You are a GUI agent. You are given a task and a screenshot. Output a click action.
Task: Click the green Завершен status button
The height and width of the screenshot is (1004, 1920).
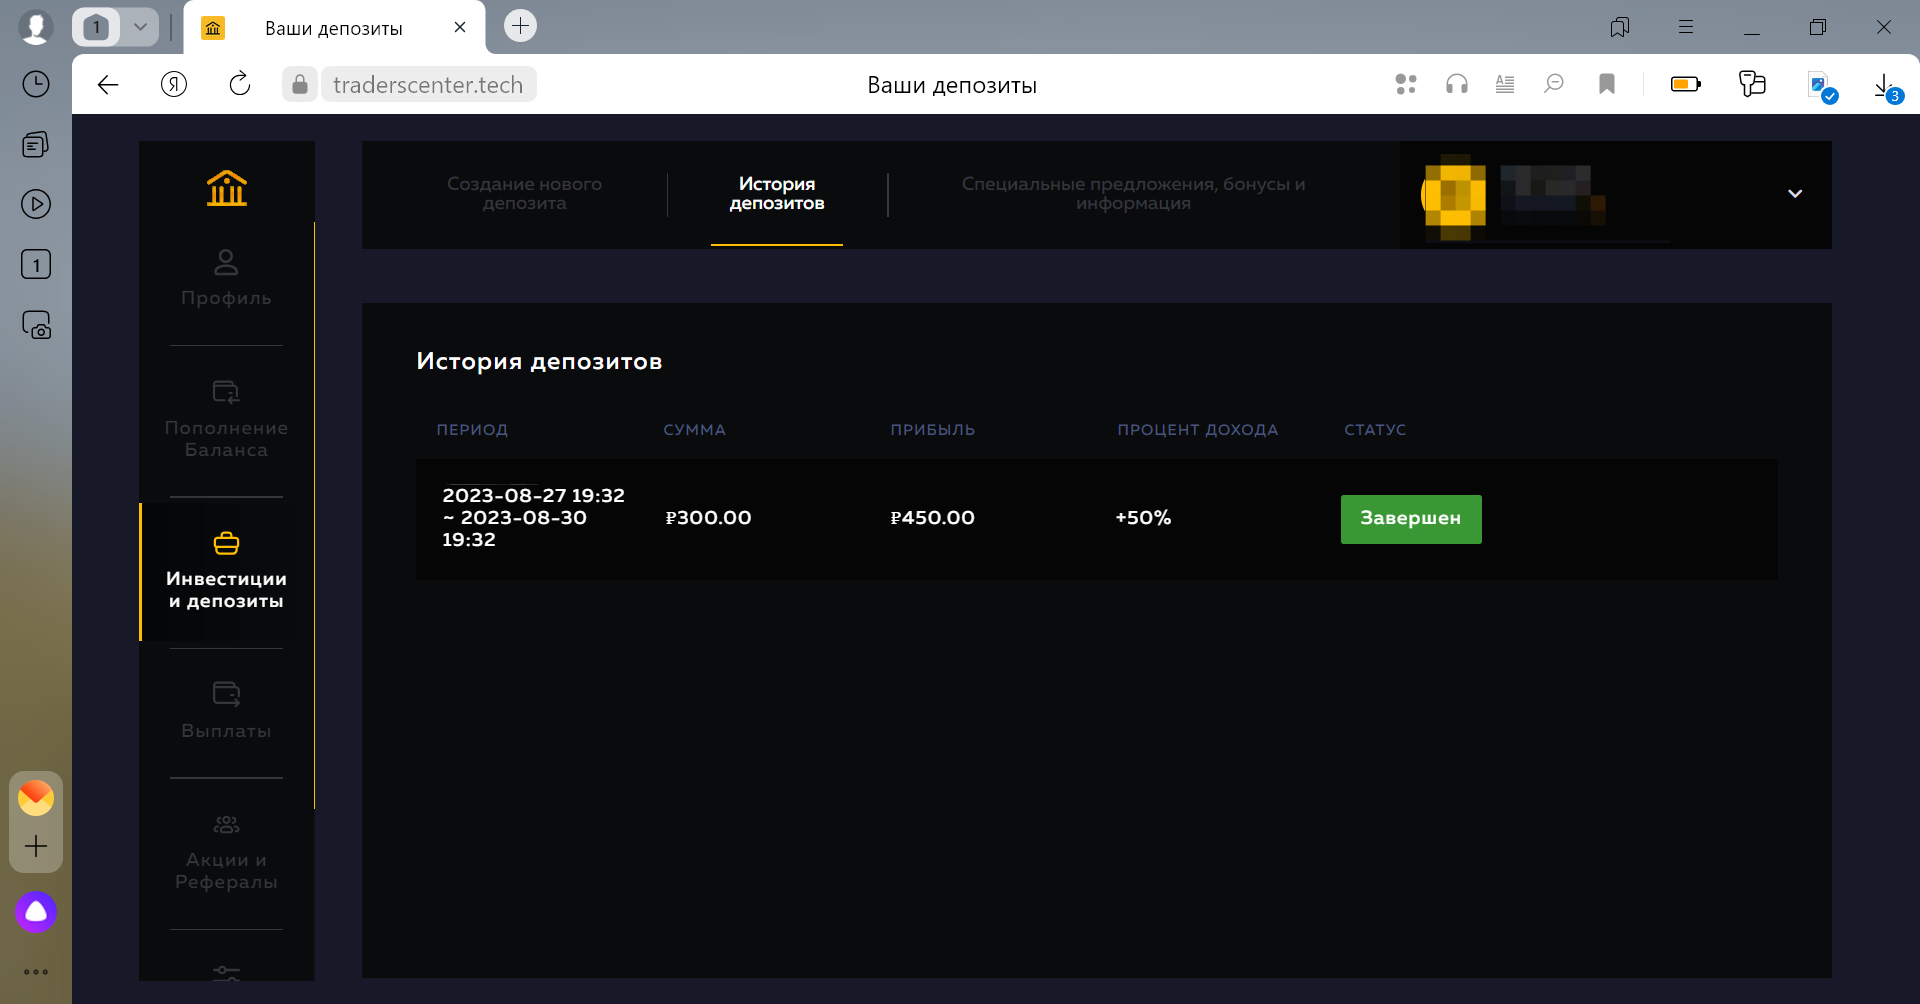click(1410, 519)
